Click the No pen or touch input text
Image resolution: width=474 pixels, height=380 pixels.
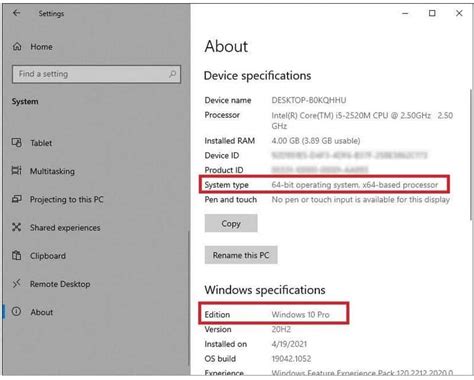361,199
